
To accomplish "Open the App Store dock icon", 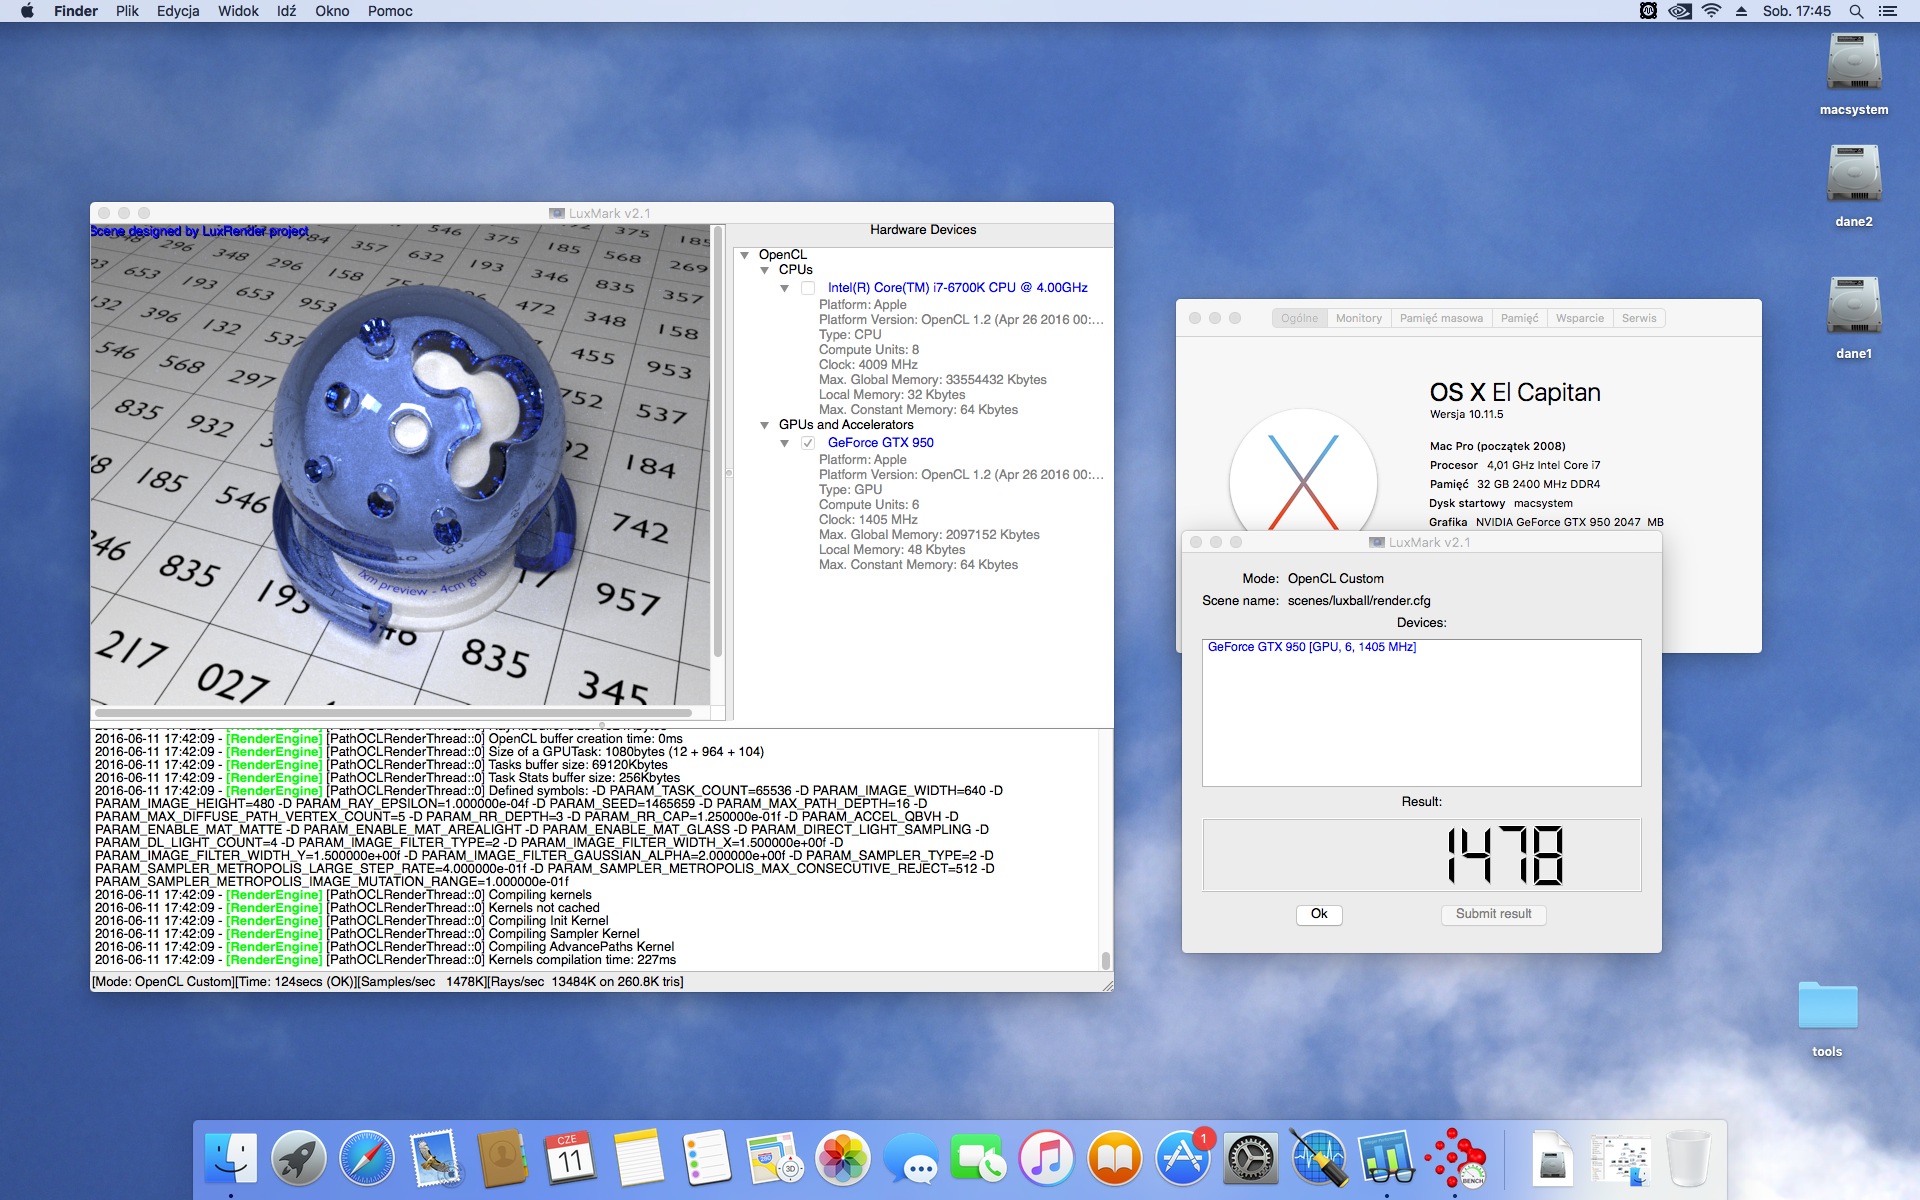I will coord(1183,1160).
